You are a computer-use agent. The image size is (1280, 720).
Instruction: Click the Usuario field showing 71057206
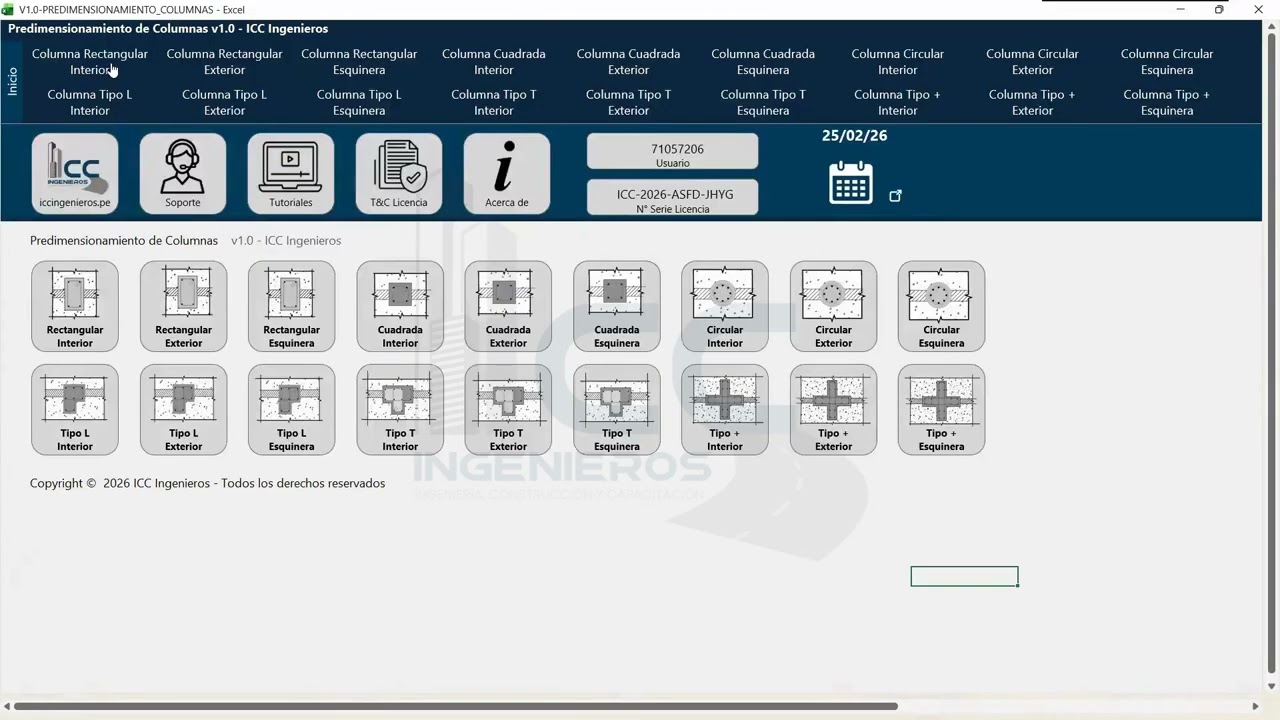(672, 152)
